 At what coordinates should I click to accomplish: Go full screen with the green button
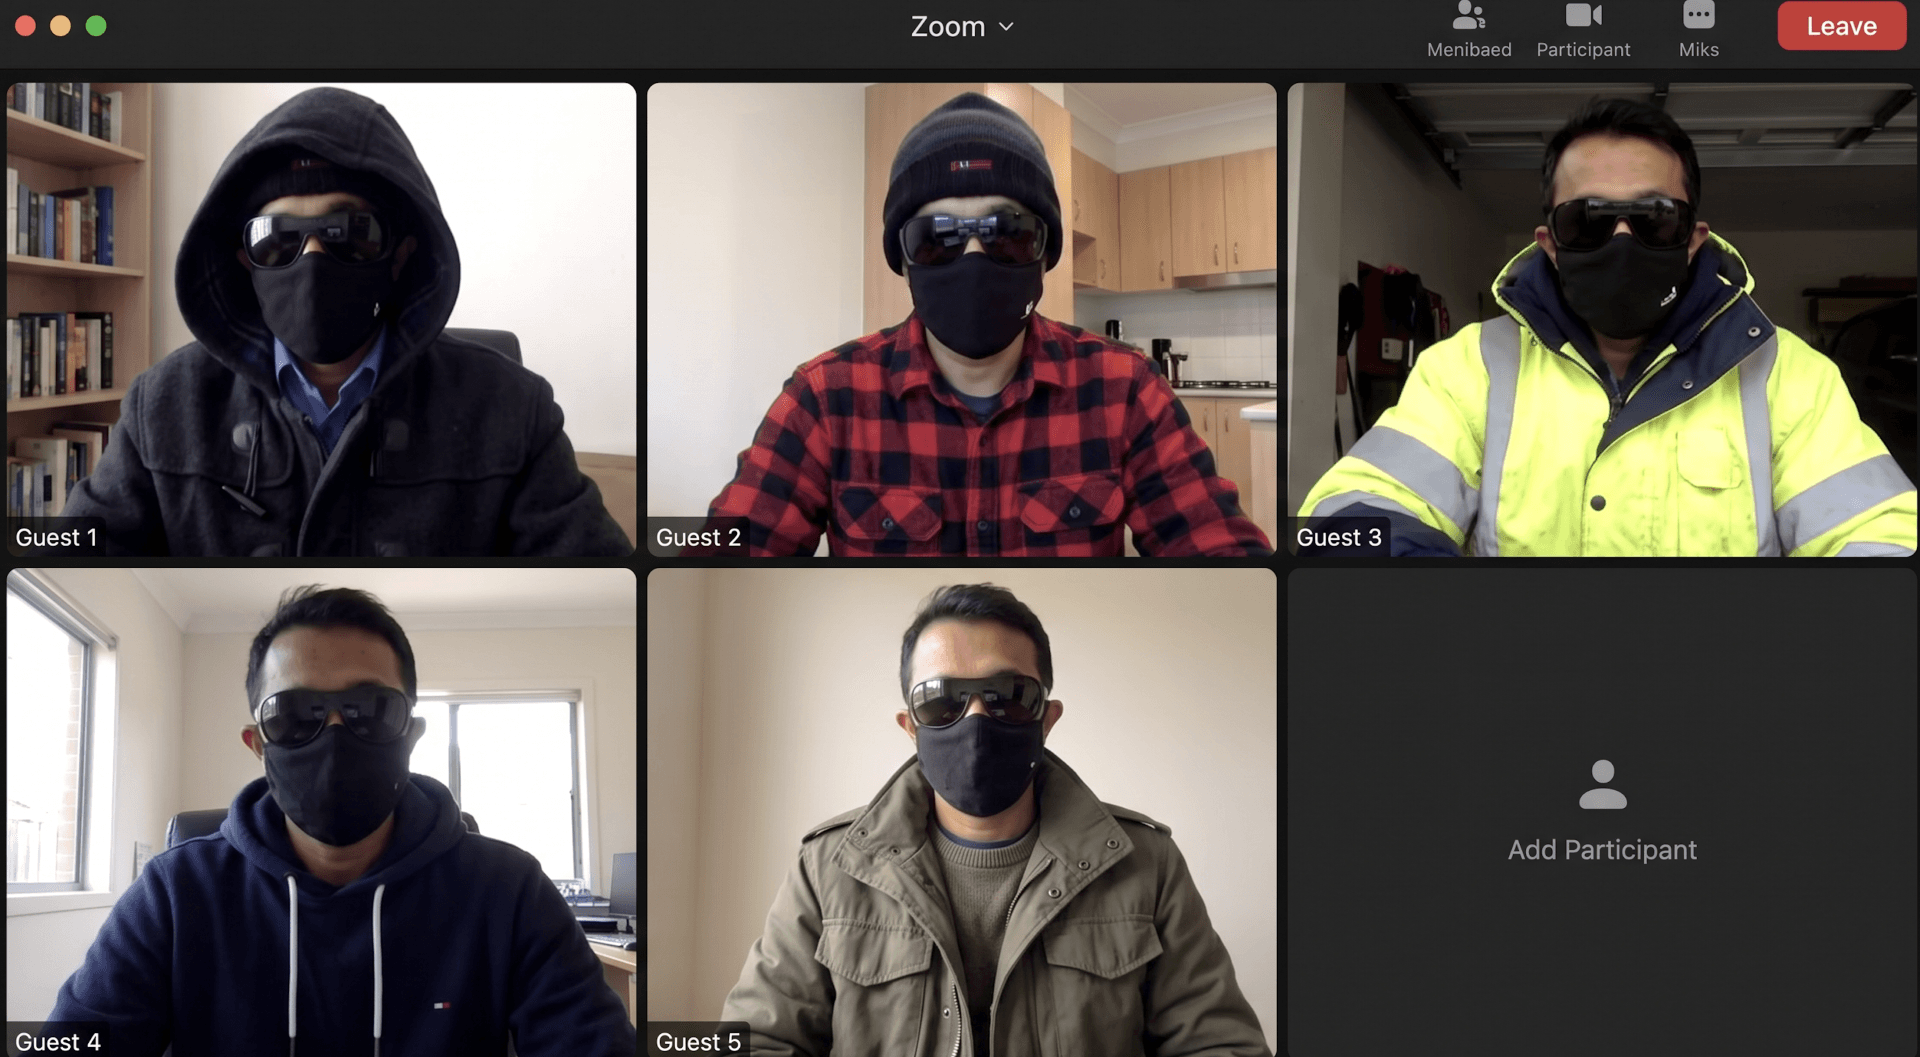coord(96,26)
